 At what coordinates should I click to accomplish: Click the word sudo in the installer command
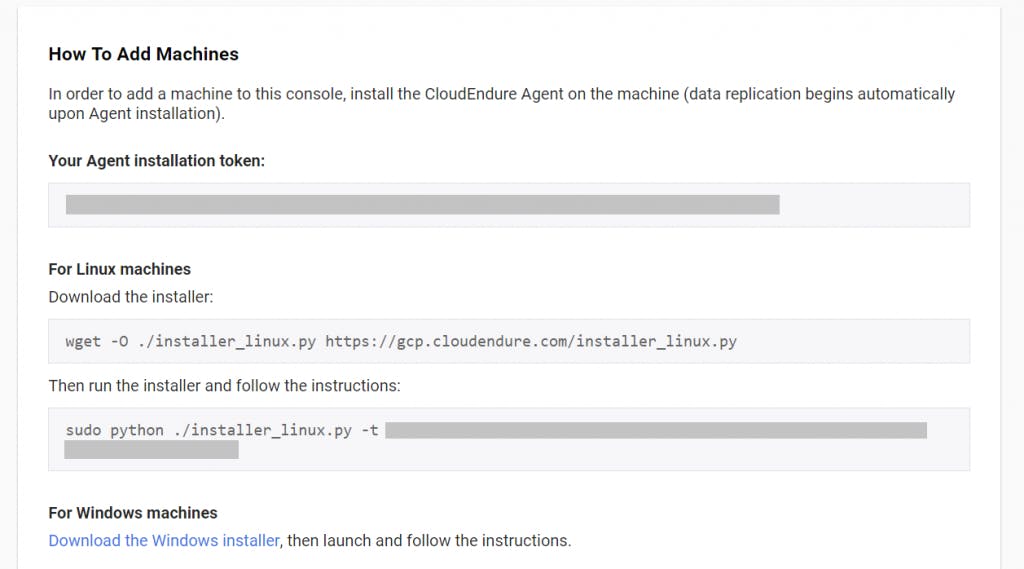[x=83, y=430]
